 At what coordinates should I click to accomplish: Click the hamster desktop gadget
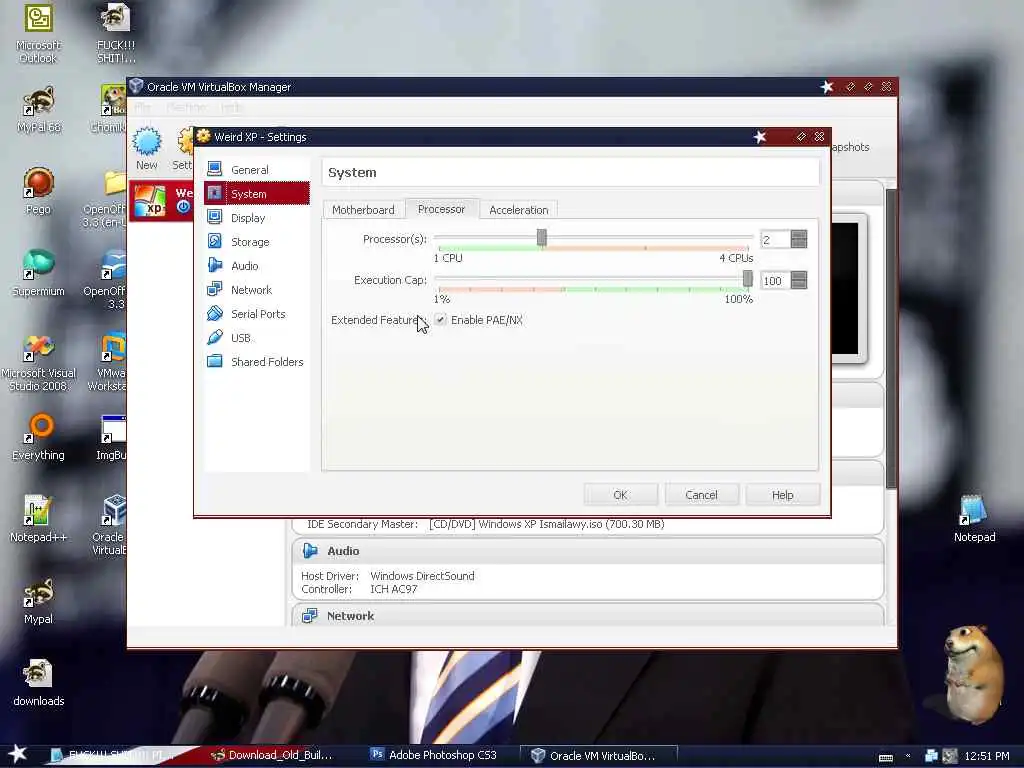pos(972,674)
